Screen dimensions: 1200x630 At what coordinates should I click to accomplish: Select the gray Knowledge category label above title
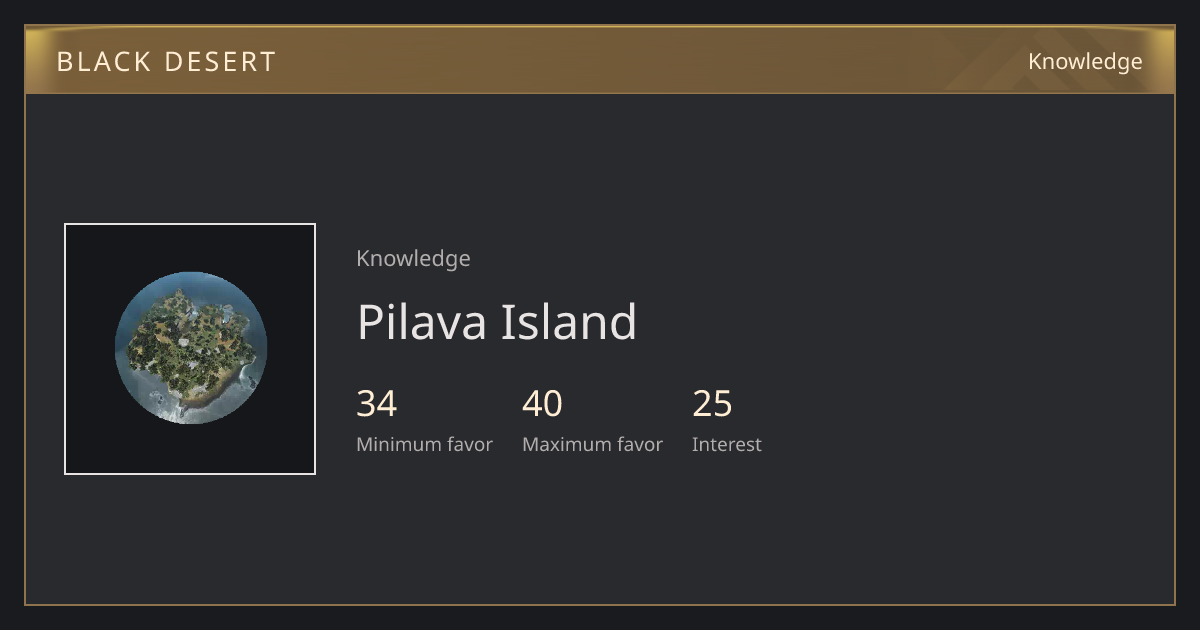pos(413,259)
